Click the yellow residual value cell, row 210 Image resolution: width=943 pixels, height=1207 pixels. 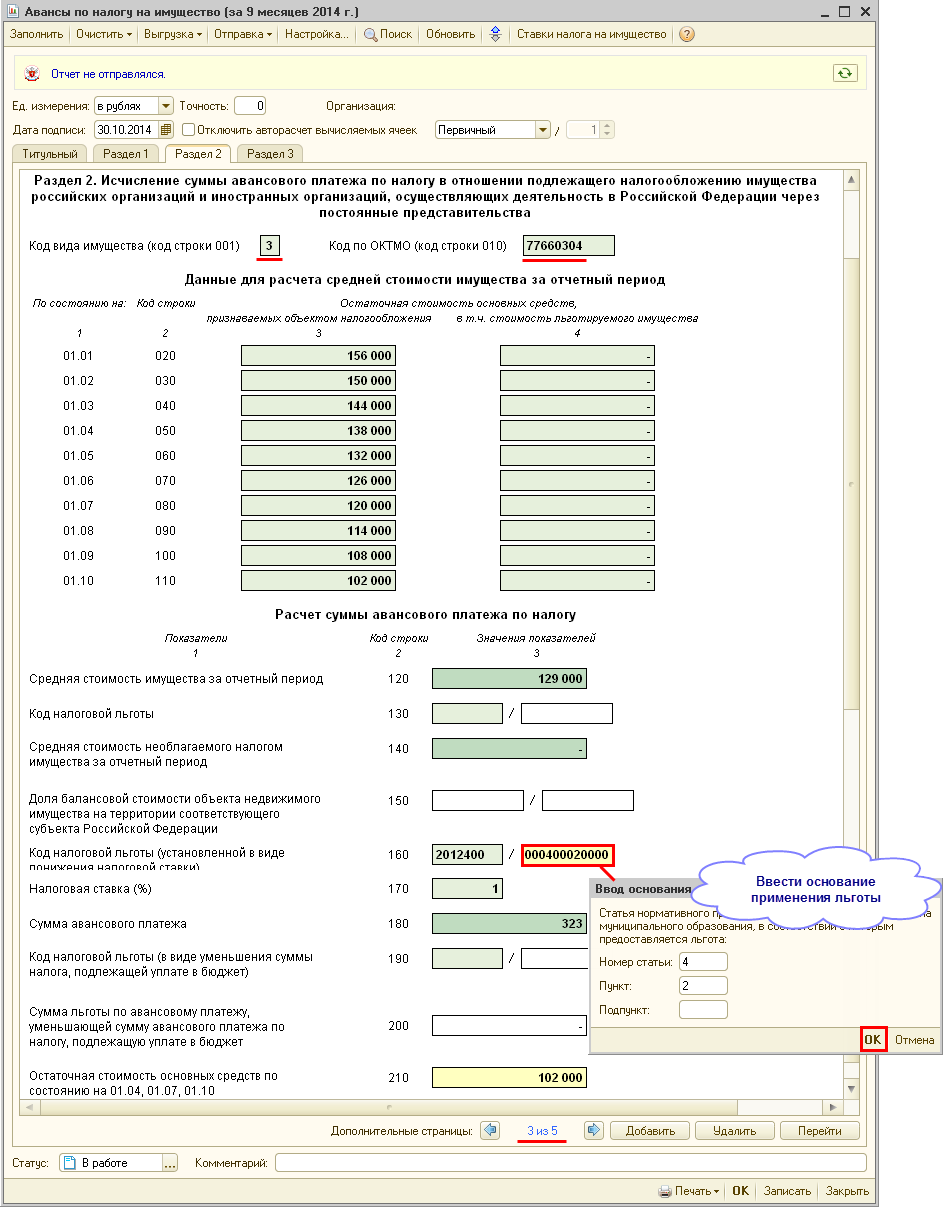point(509,1077)
